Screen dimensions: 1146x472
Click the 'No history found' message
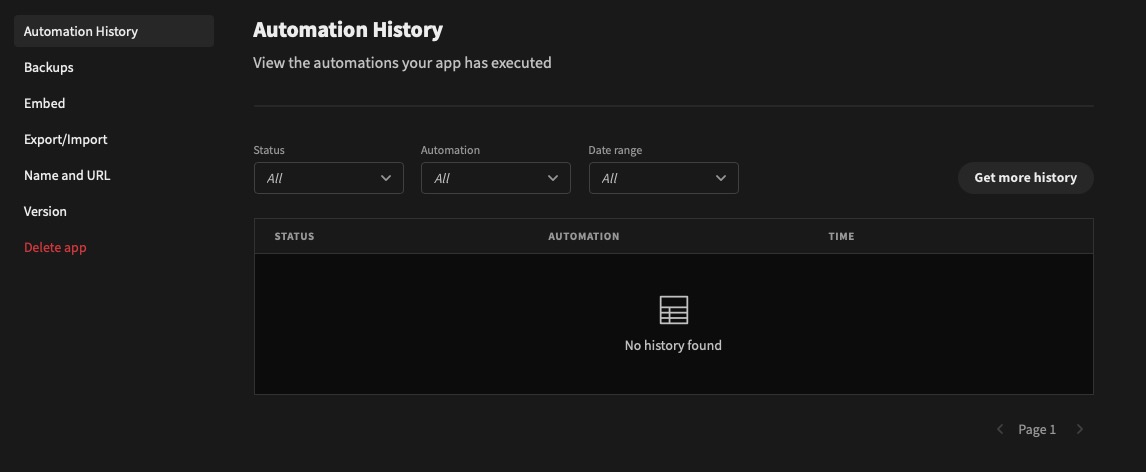673,345
